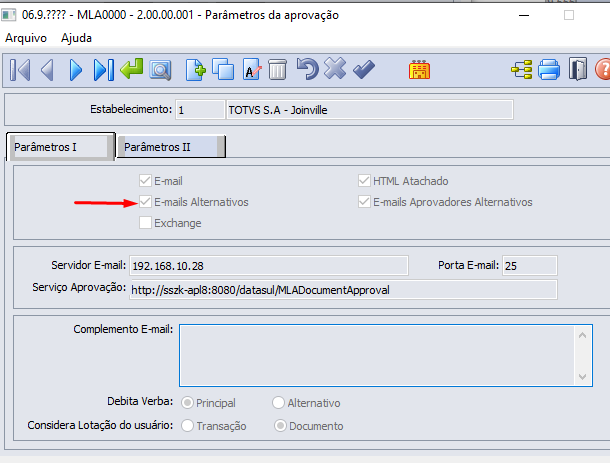
Task: Toggle HTML Atachado checkbox
Action: coord(364,181)
